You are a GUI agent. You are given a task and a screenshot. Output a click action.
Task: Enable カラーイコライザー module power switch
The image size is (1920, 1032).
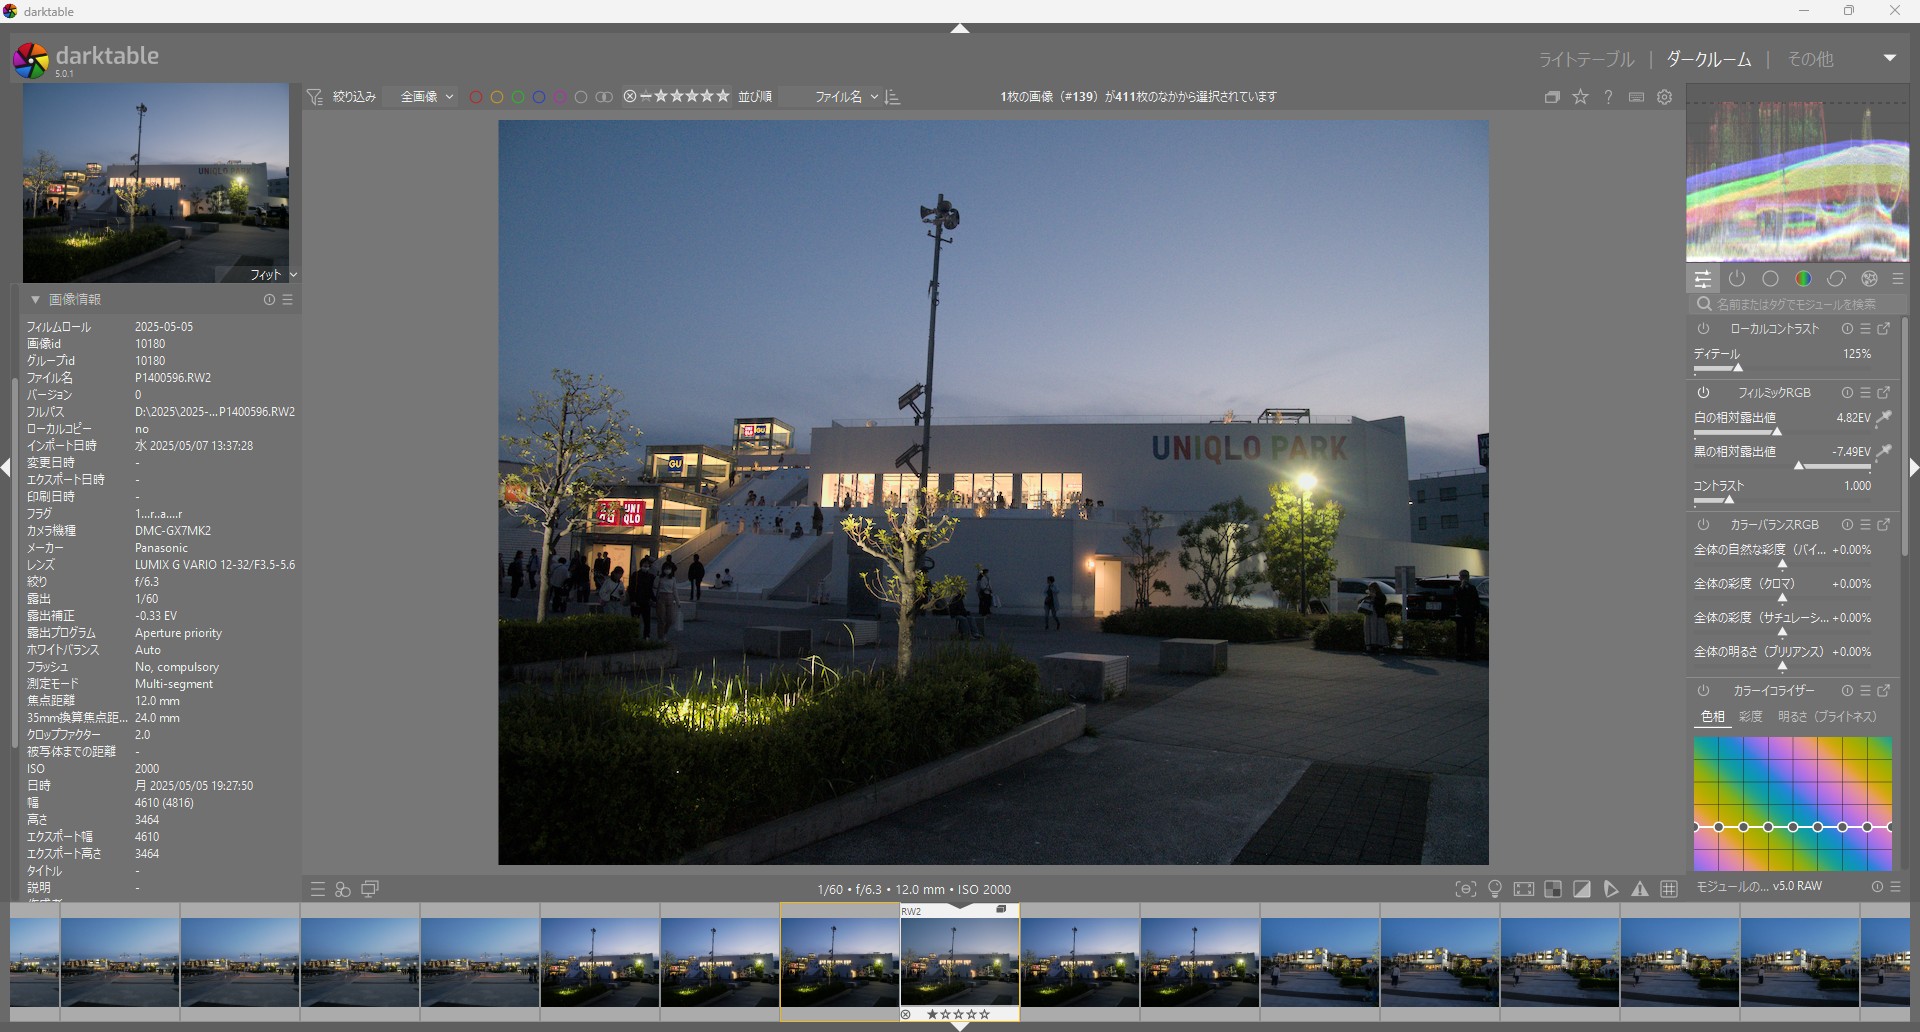click(1704, 691)
